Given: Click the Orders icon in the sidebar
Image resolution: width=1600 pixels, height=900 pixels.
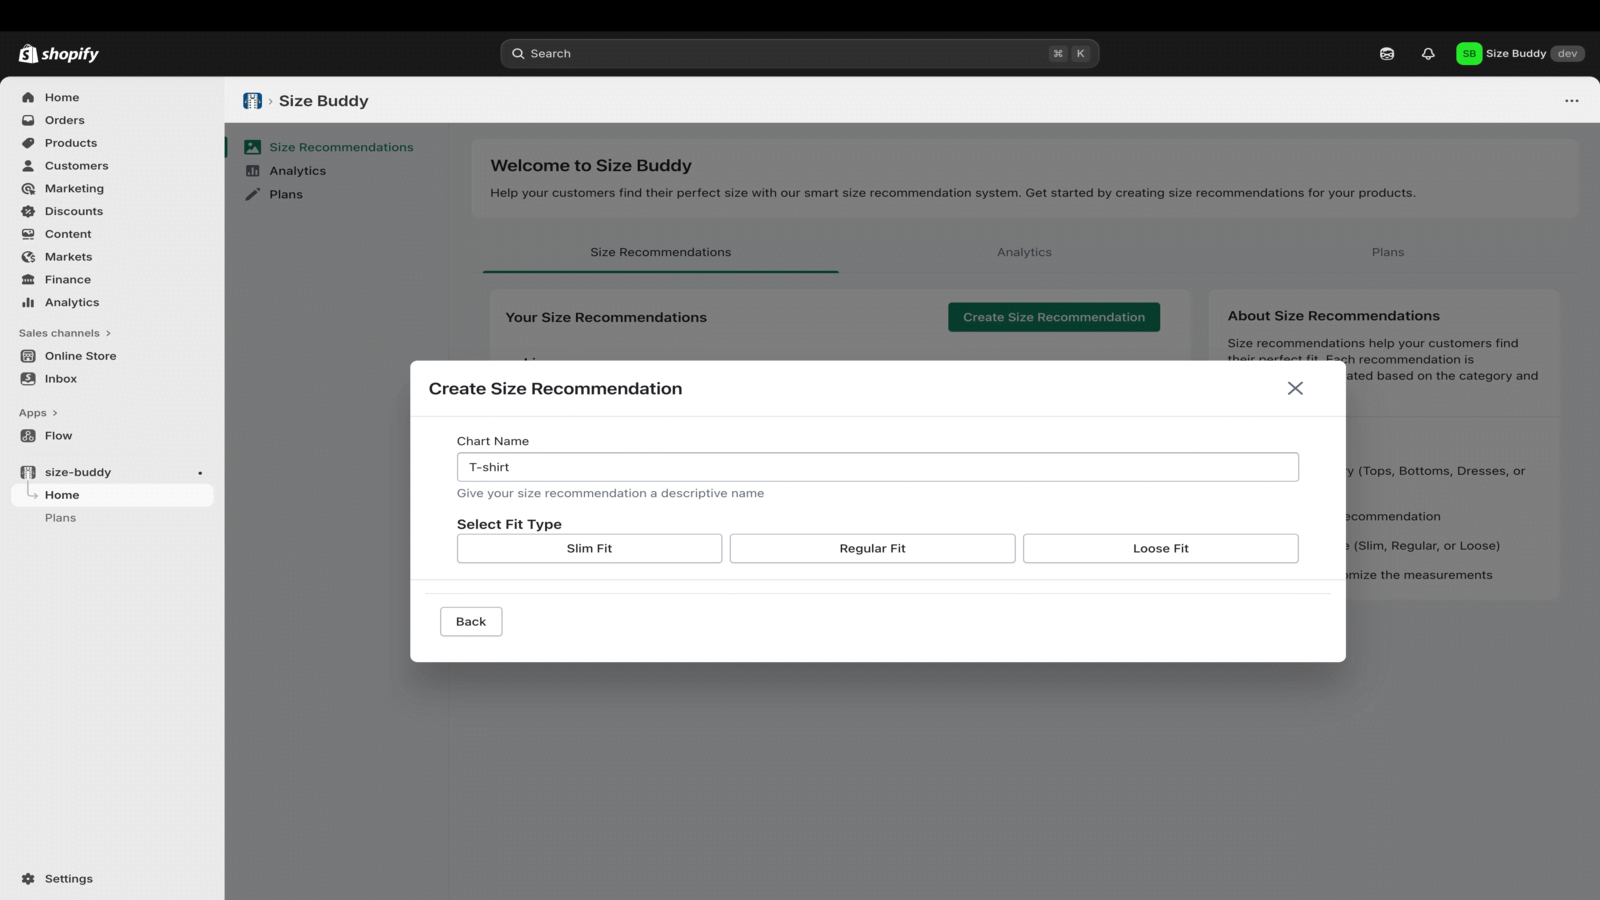Looking at the screenshot, I should tap(28, 120).
